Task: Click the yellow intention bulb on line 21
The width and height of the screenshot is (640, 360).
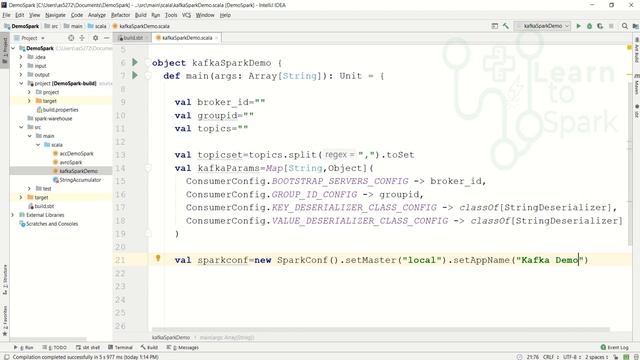Action: [158, 258]
